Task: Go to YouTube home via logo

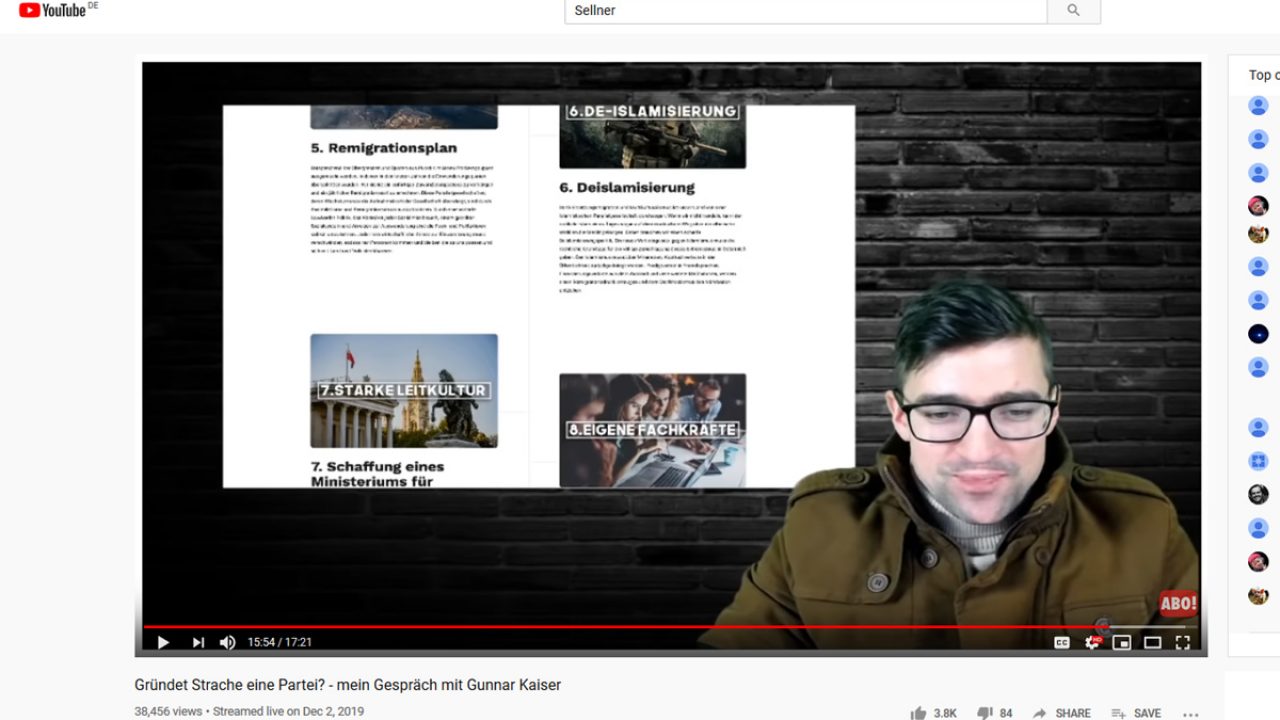Action: (x=58, y=10)
